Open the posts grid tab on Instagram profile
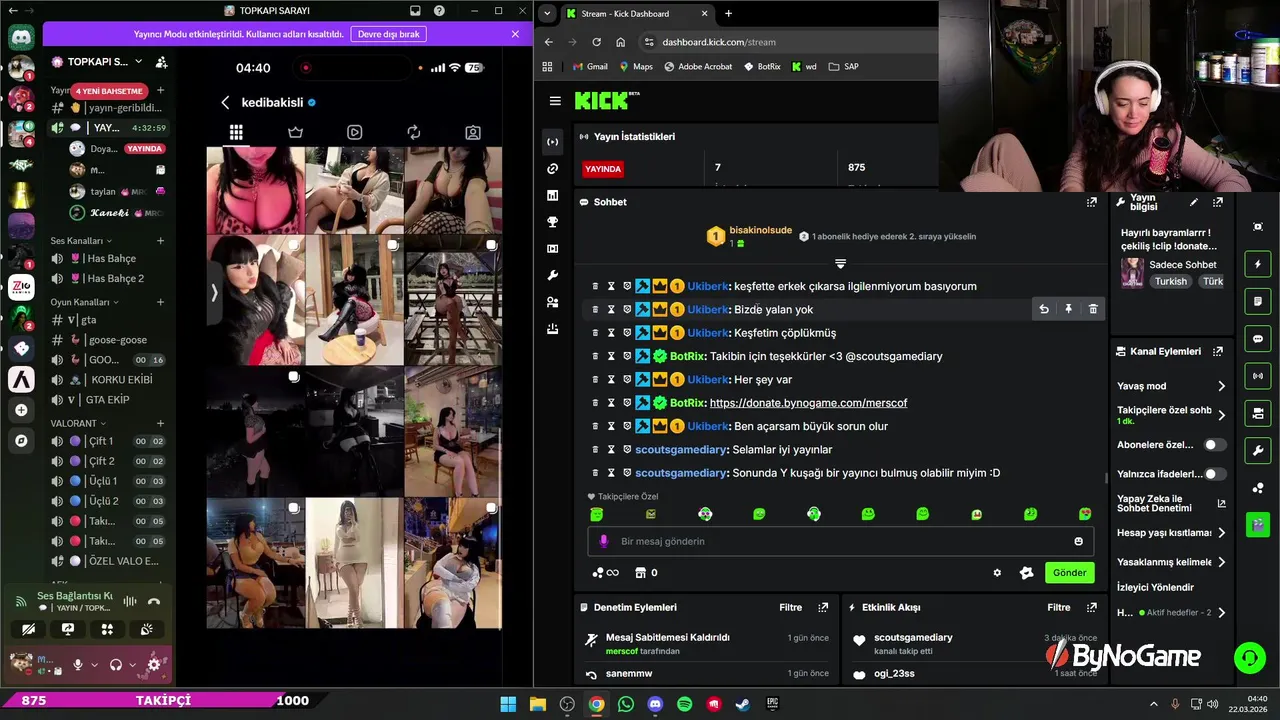1280x720 pixels. (x=236, y=132)
